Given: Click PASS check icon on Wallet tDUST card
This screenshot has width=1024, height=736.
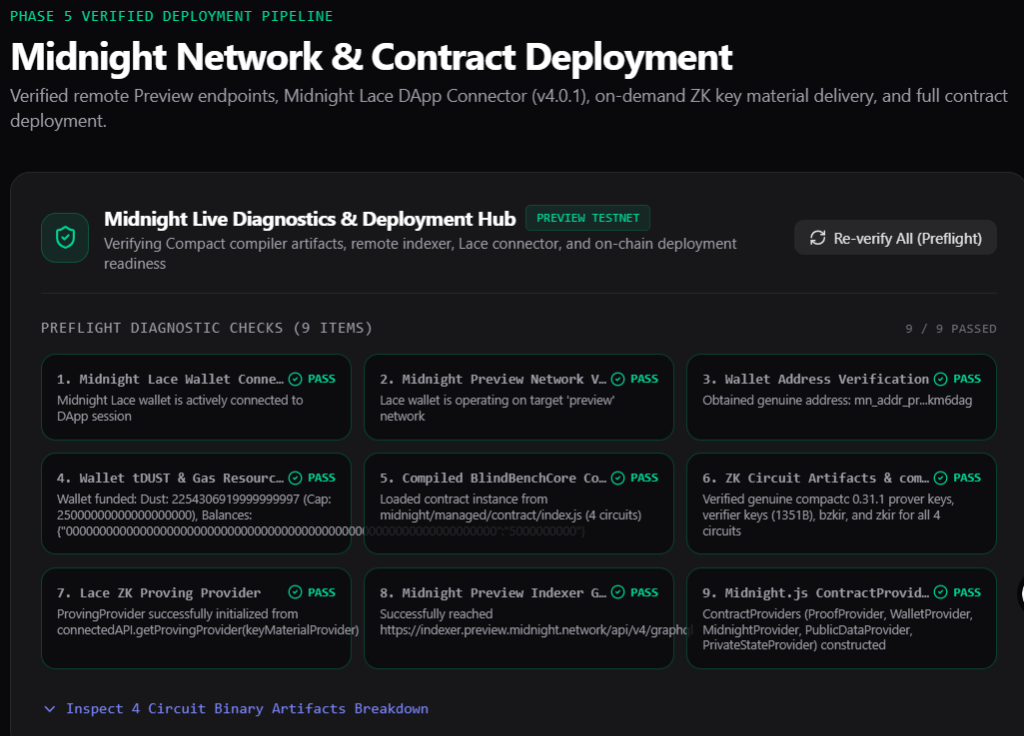Looking at the screenshot, I should [295, 478].
